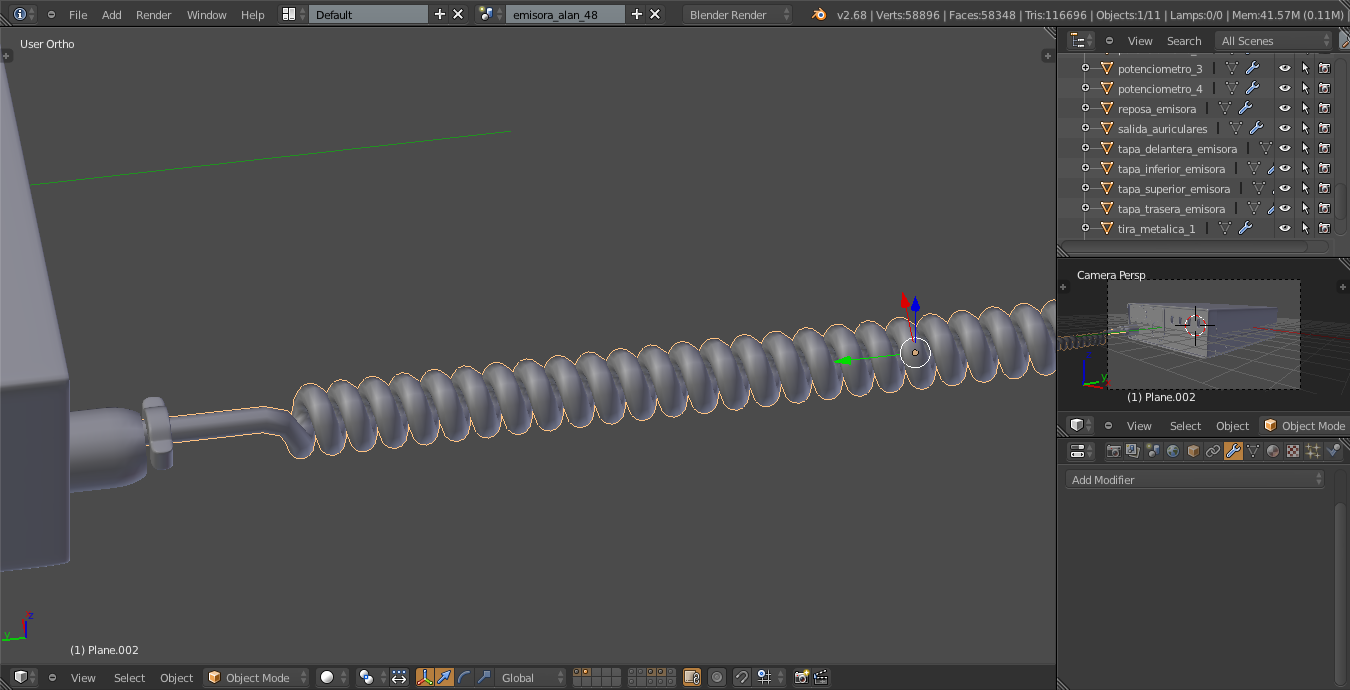Open the Texture properties tab (checker icon)
The image size is (1350, 690).
1293,451
